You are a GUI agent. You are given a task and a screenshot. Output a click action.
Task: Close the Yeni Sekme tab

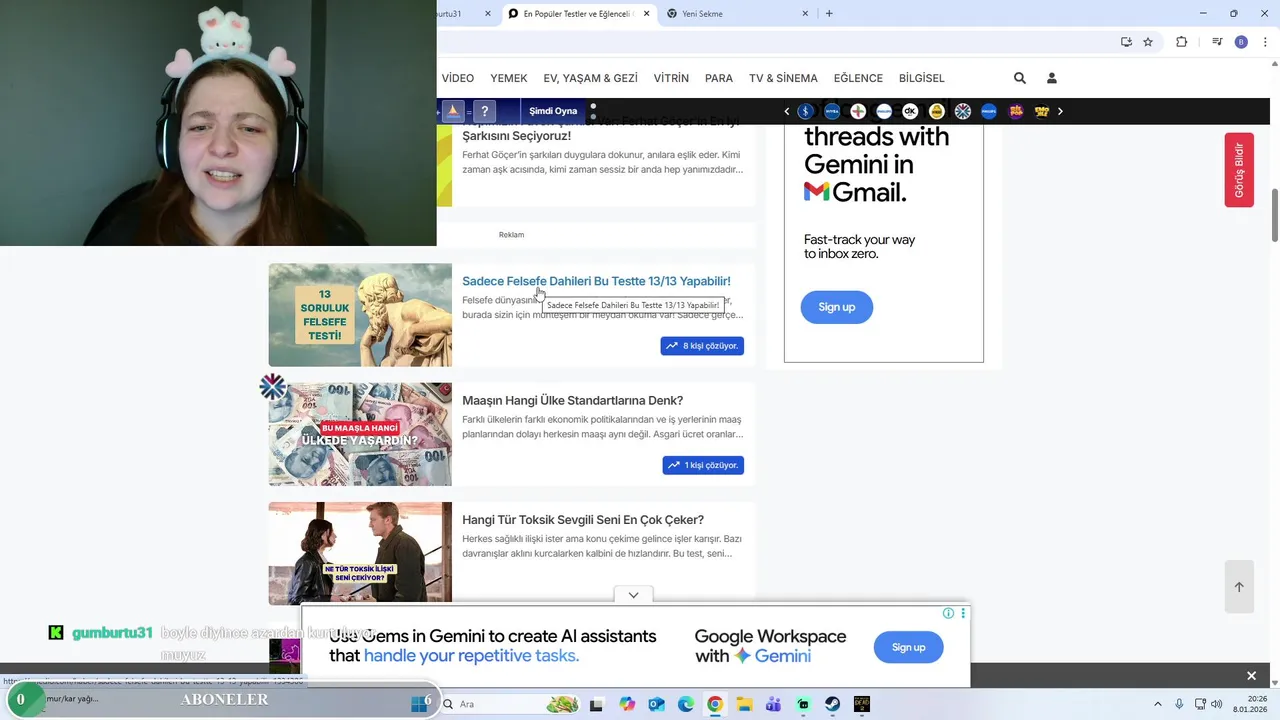pos(805,14)
